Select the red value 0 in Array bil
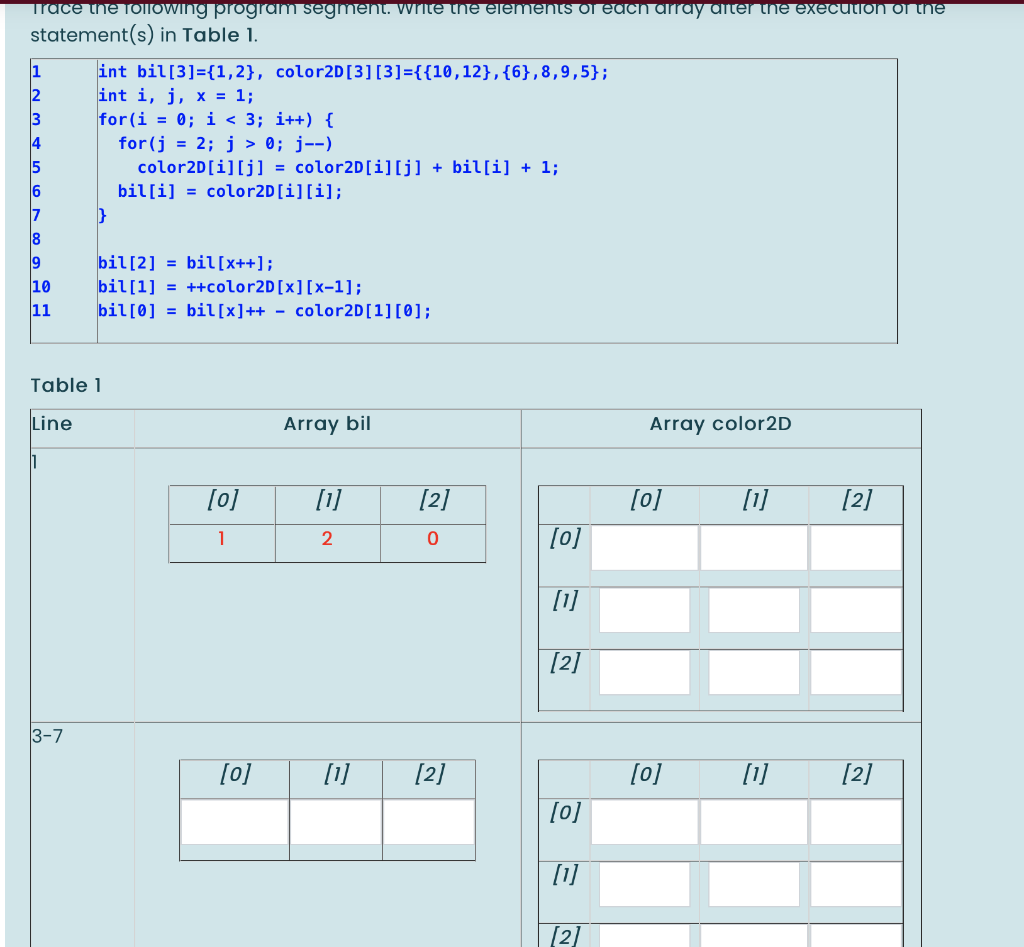The height and width of the screenshot is (947, 1024). [x=432, y=541]
